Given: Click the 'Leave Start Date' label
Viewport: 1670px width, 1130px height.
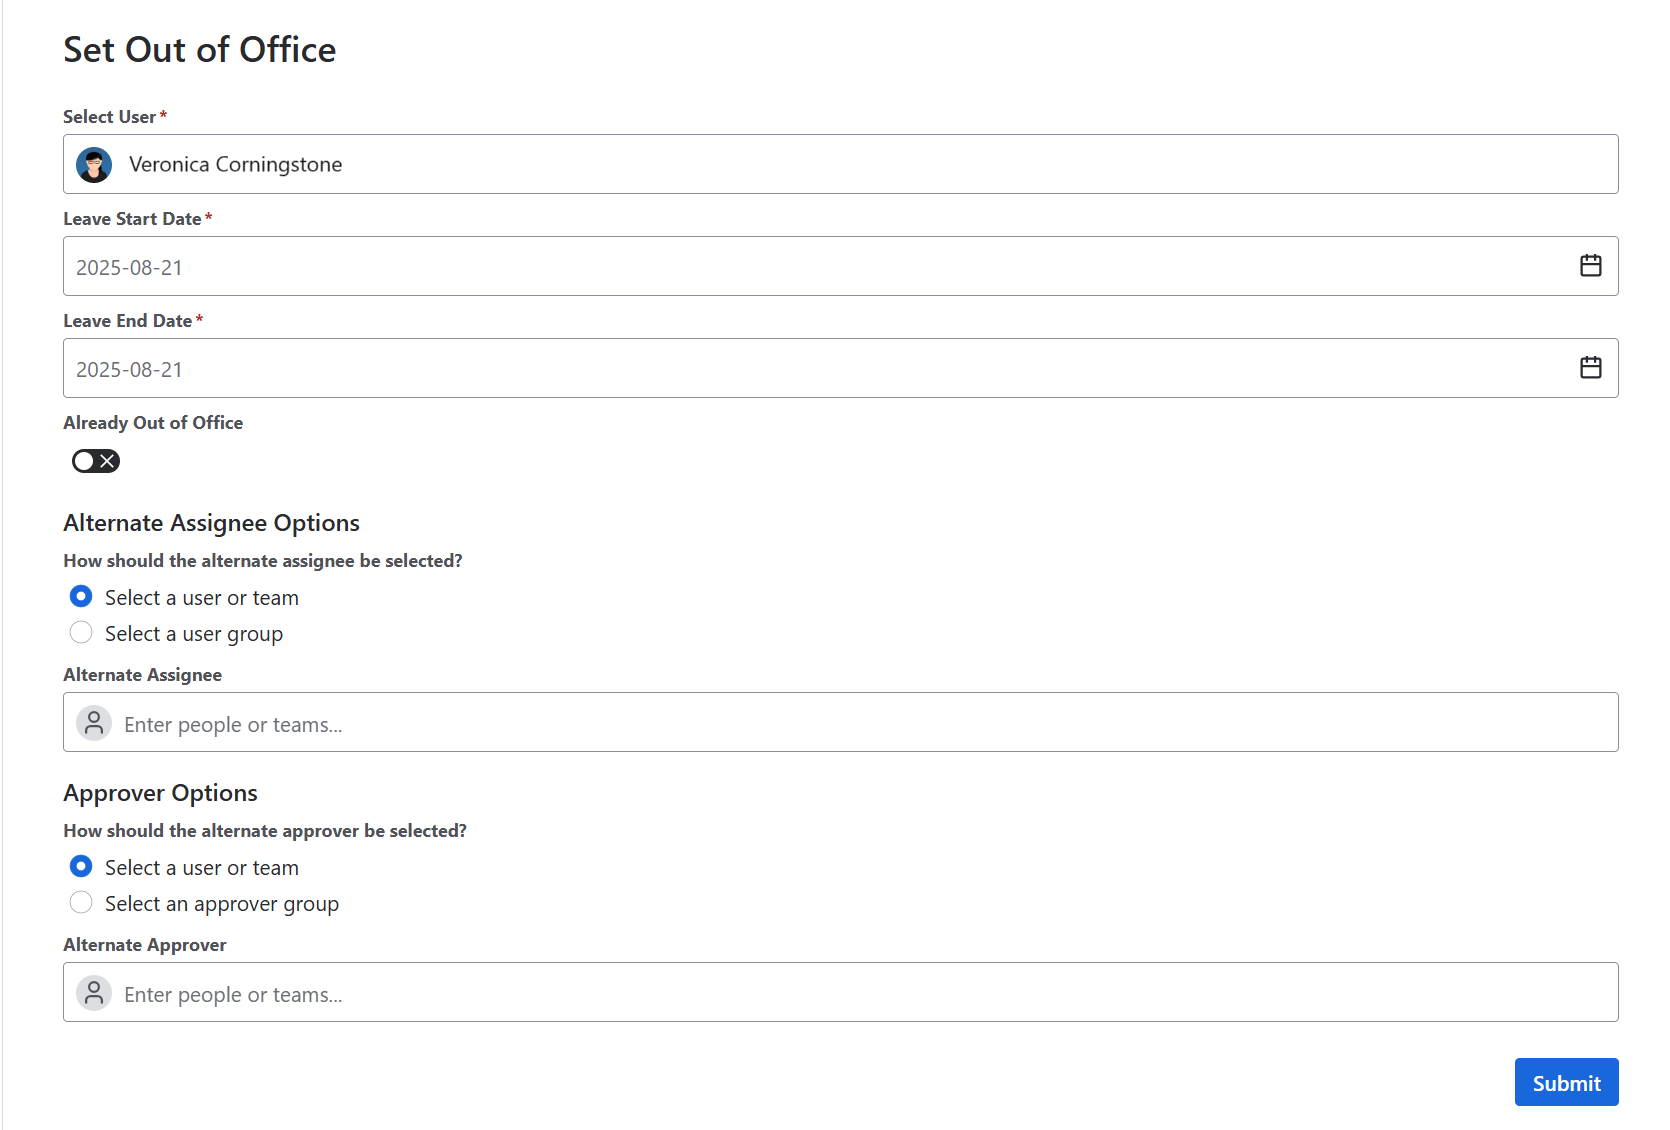Looking at the screenshot, I should (132, 219).
